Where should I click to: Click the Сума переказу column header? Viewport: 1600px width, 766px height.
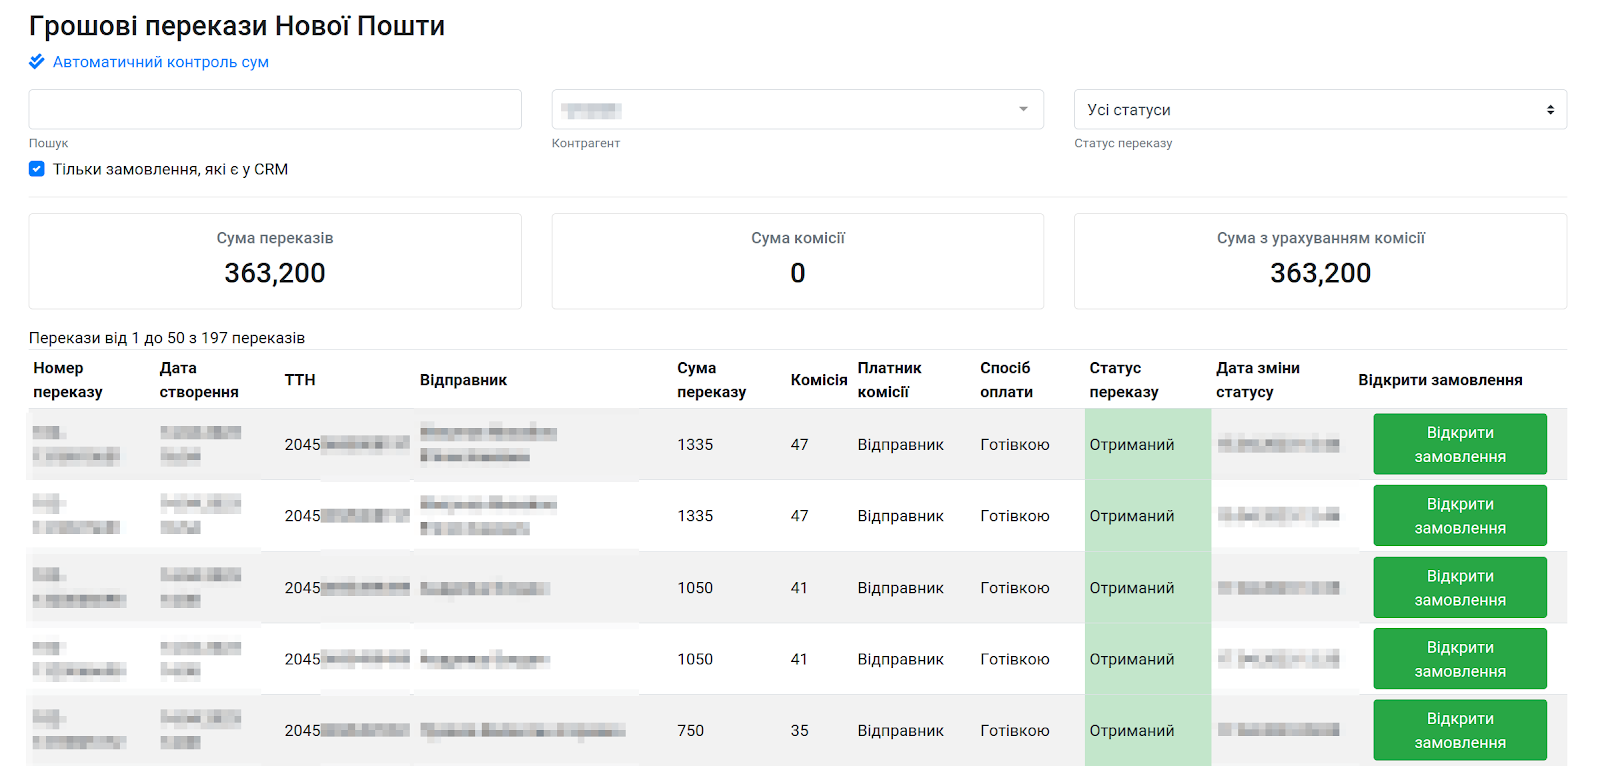(x=711, y=380)
